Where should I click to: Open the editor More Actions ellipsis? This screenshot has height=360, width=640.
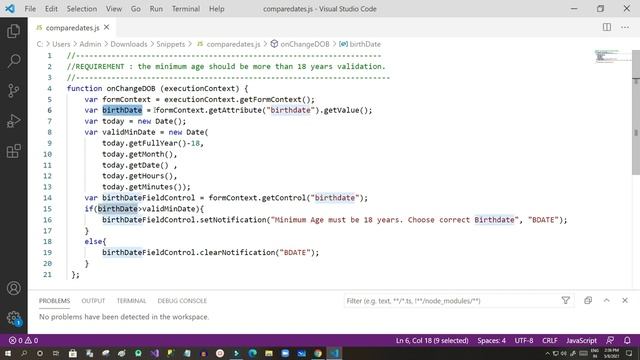pyautogui.click(x=625, y=27)
